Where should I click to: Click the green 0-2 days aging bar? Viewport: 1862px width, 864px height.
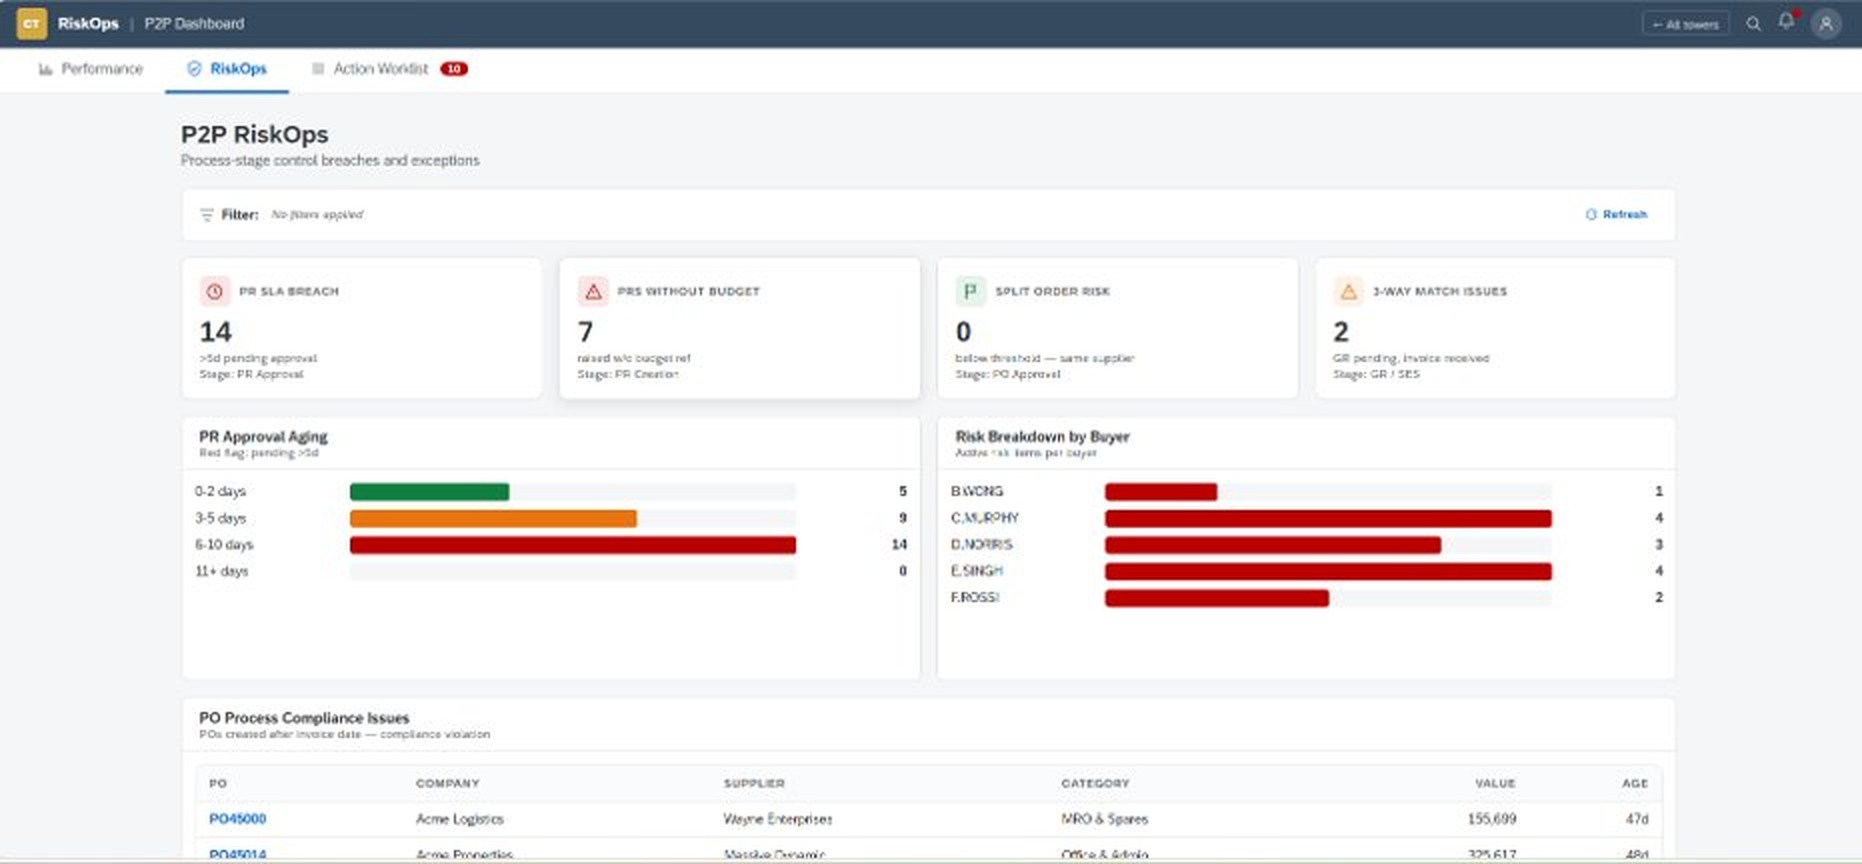(x=429, y=492)
